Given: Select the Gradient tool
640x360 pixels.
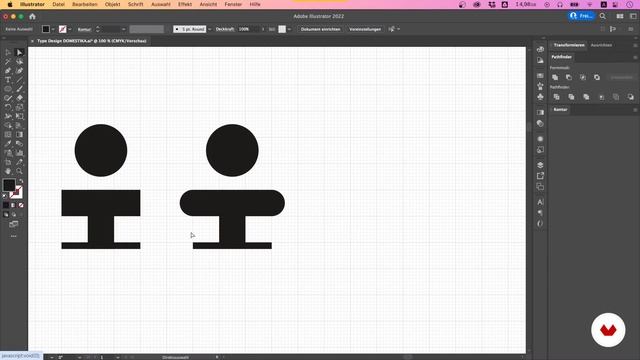Looking at the screenshot, I should pyautogui.click(x=19, y=135).
